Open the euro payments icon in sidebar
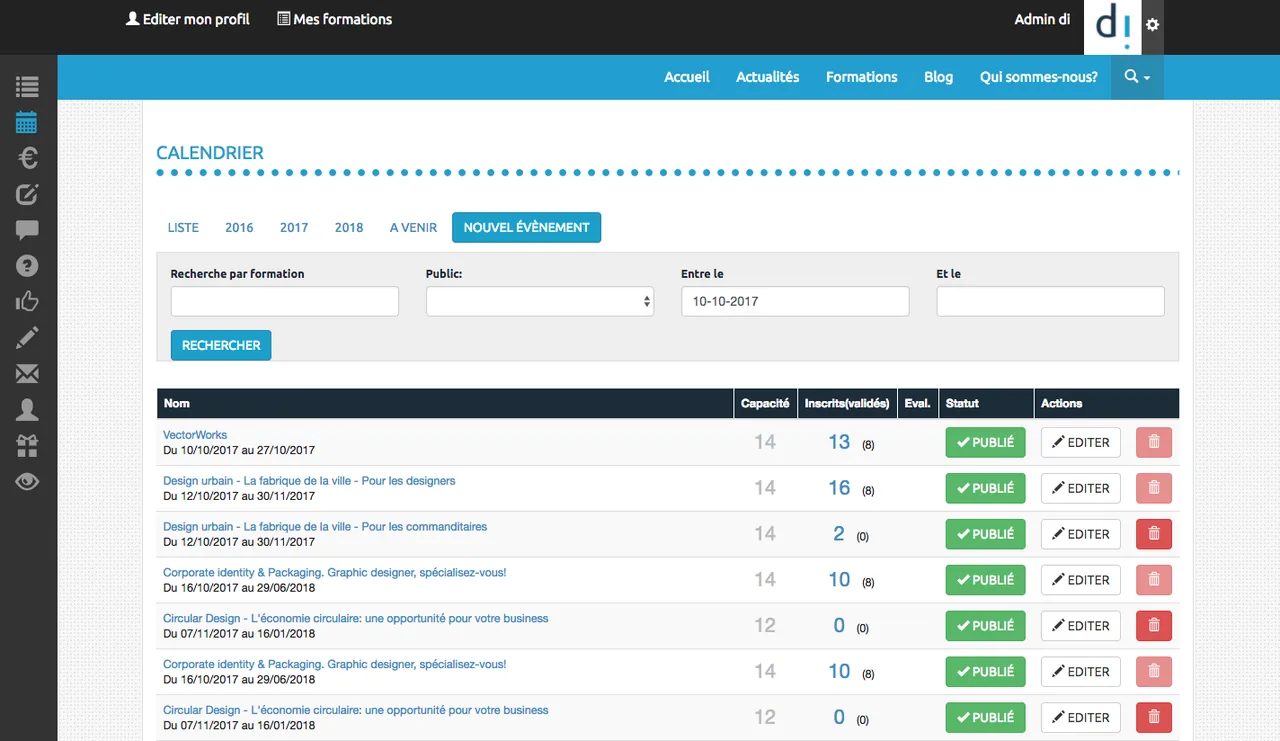The height and width of the screenshot is (741, 1280). tap(27, 158)
